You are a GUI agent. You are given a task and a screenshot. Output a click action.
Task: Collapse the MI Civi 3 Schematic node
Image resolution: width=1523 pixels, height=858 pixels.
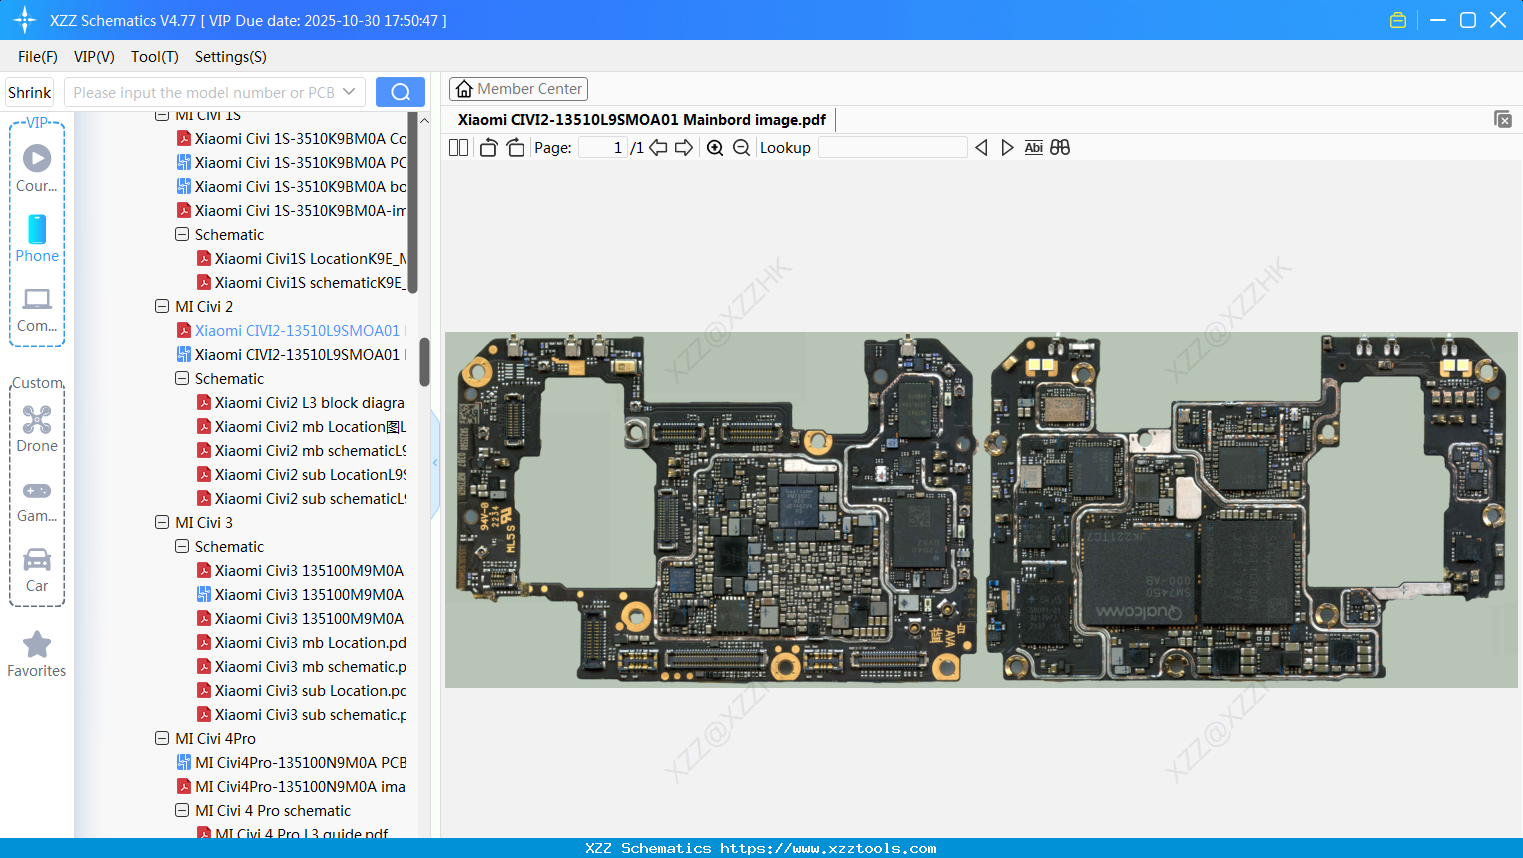point(182,546)
